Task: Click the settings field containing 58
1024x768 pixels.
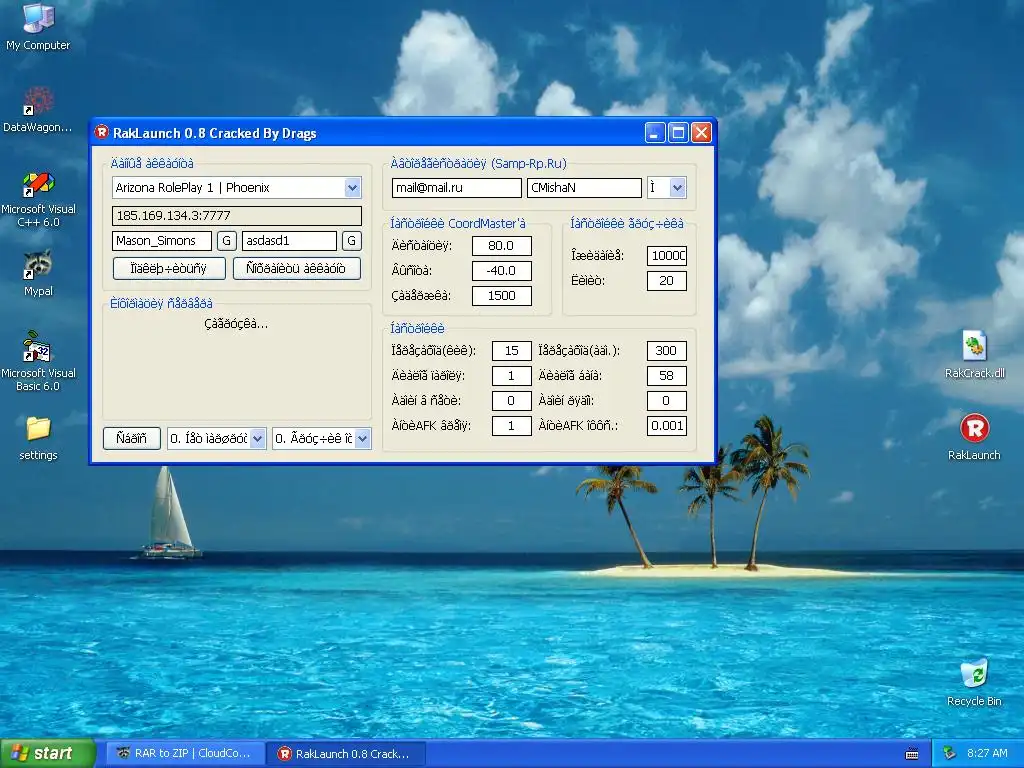Action: coord(667,376)
